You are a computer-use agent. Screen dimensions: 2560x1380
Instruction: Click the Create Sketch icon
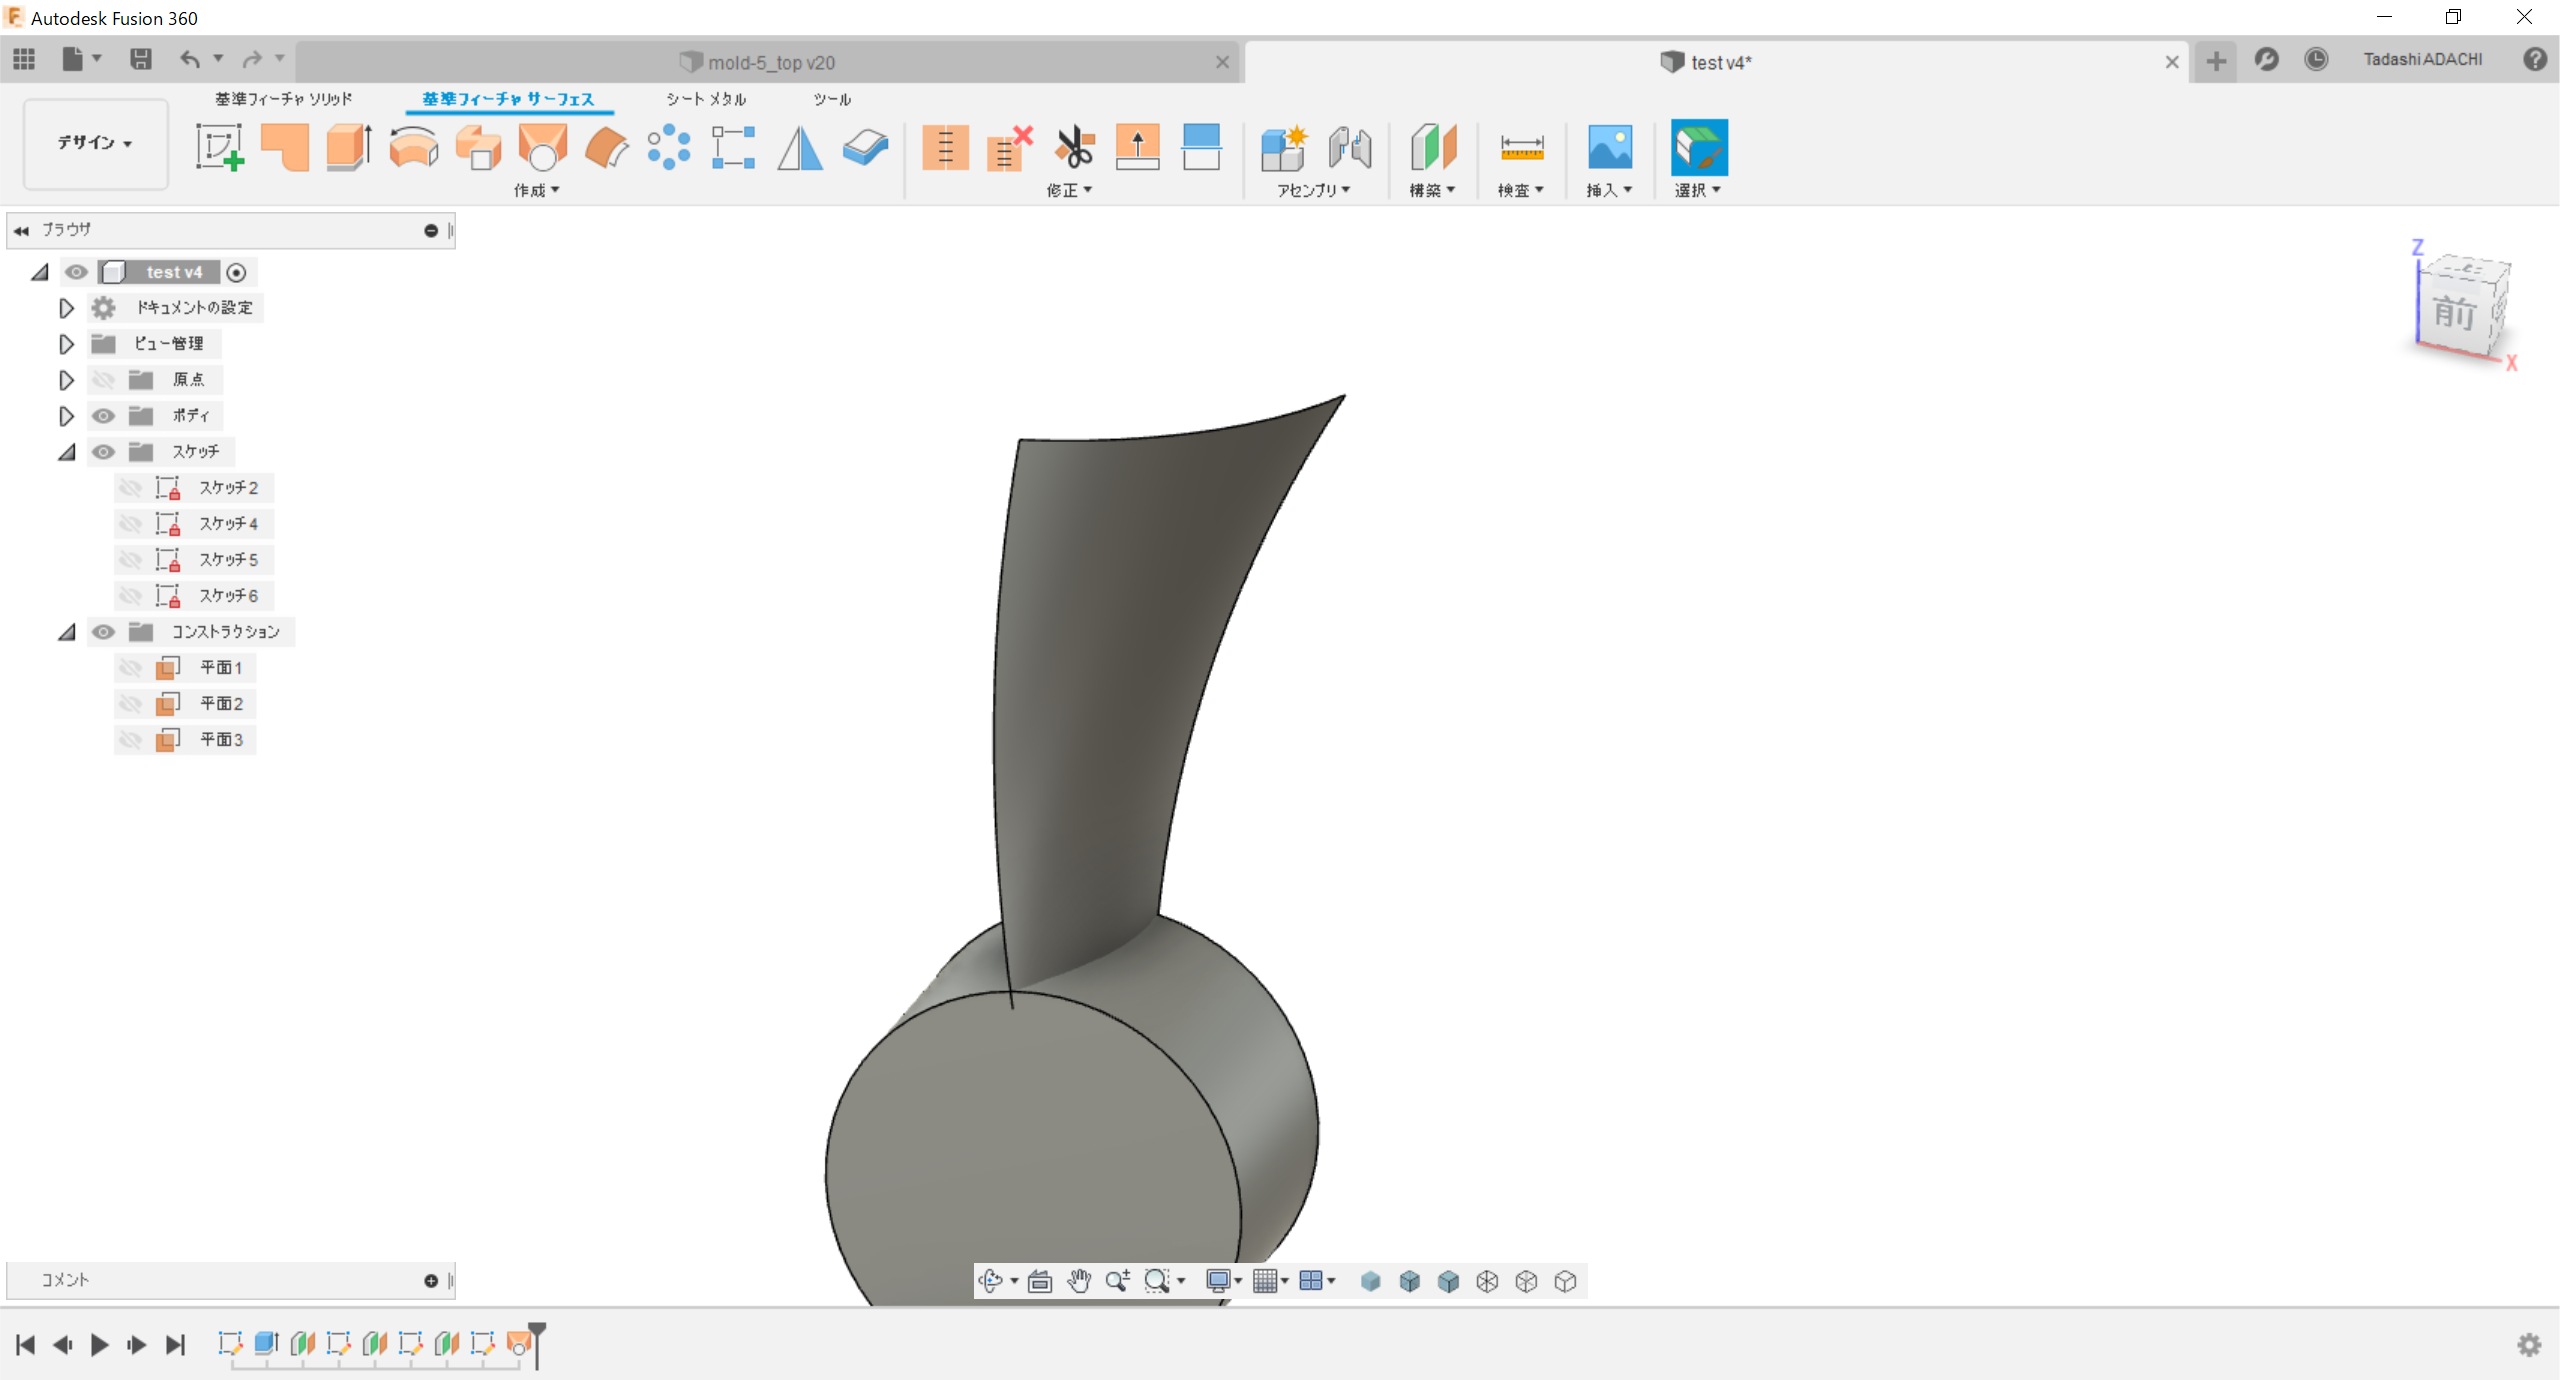[219, 148]
